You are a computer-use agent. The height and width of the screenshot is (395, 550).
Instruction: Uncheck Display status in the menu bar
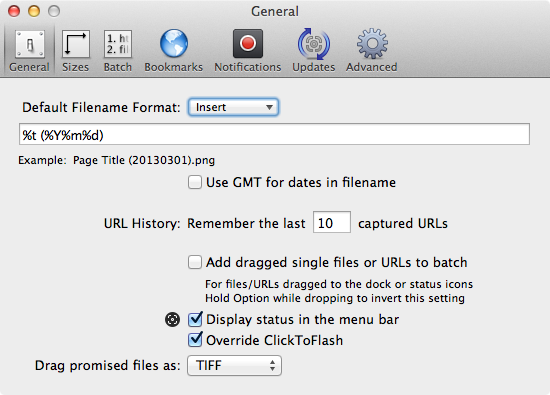click(x=195, y=319)
